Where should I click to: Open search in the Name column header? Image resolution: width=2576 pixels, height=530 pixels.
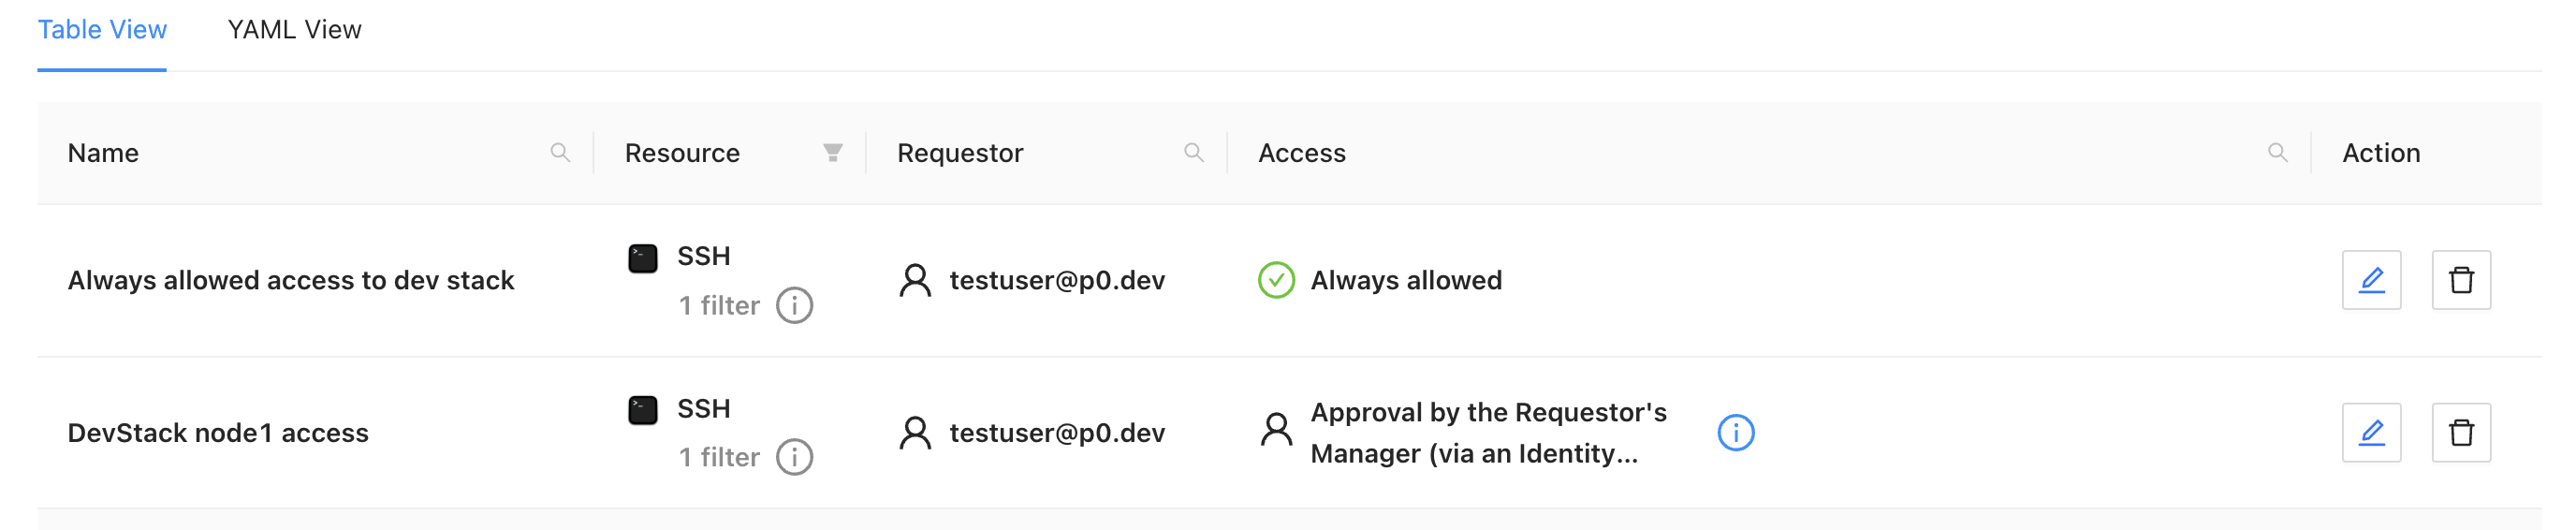560,153
